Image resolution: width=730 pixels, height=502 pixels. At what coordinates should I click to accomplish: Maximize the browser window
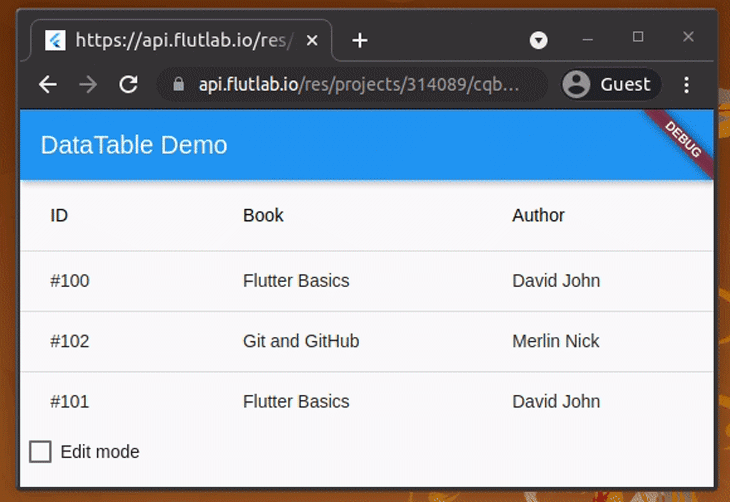[x=638, y=37]
